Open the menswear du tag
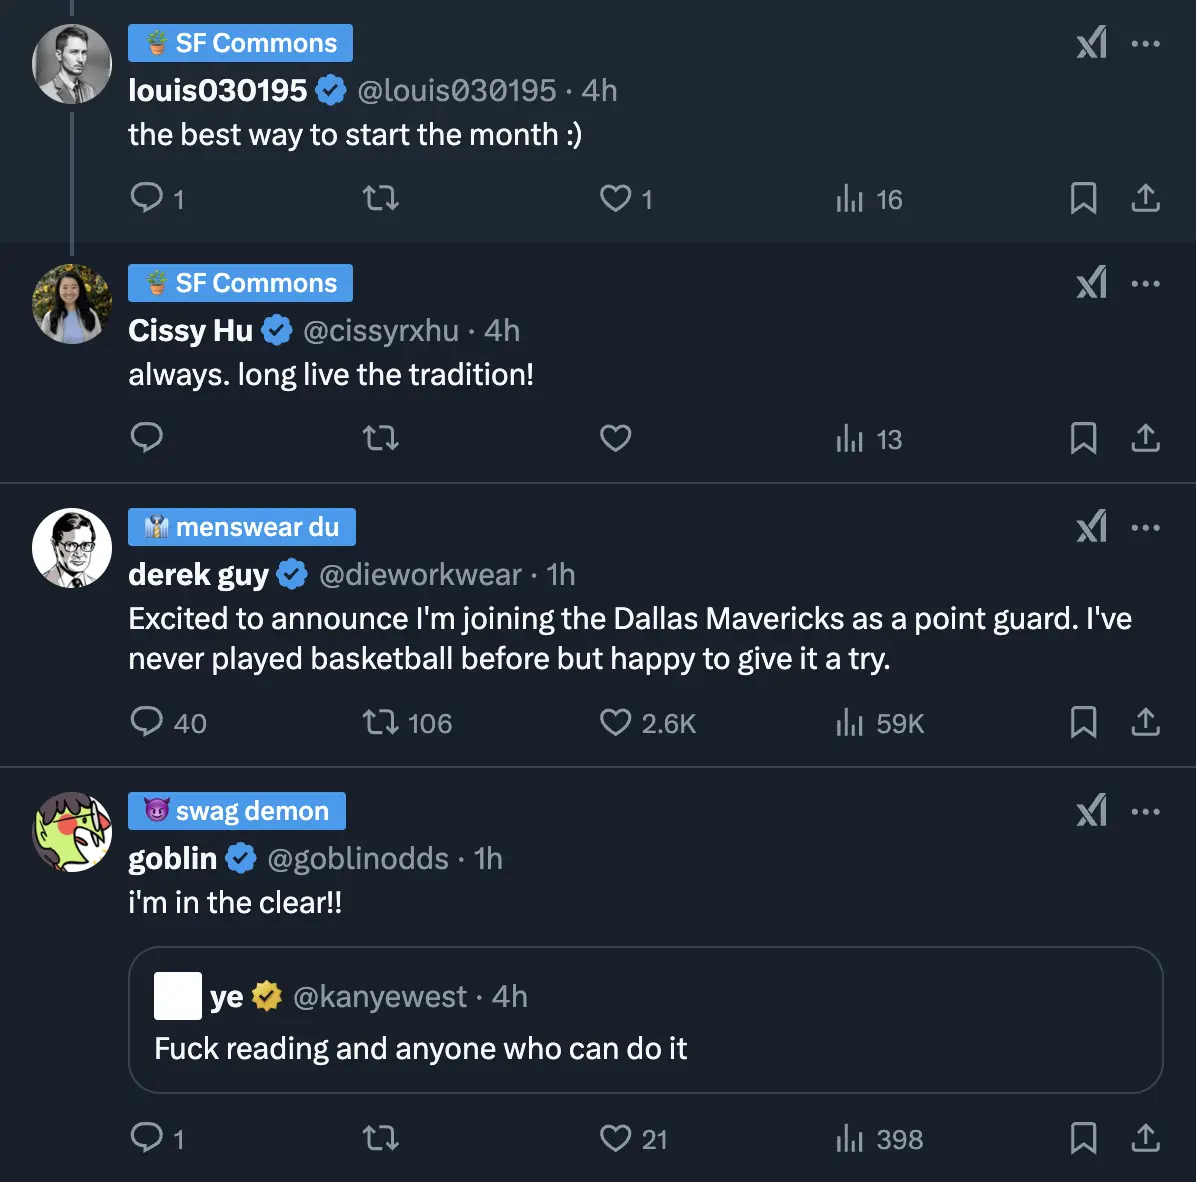Image resolution: width=1196 pixels, height=1182 pixels. pyautogui.click(x=242, y=527)
